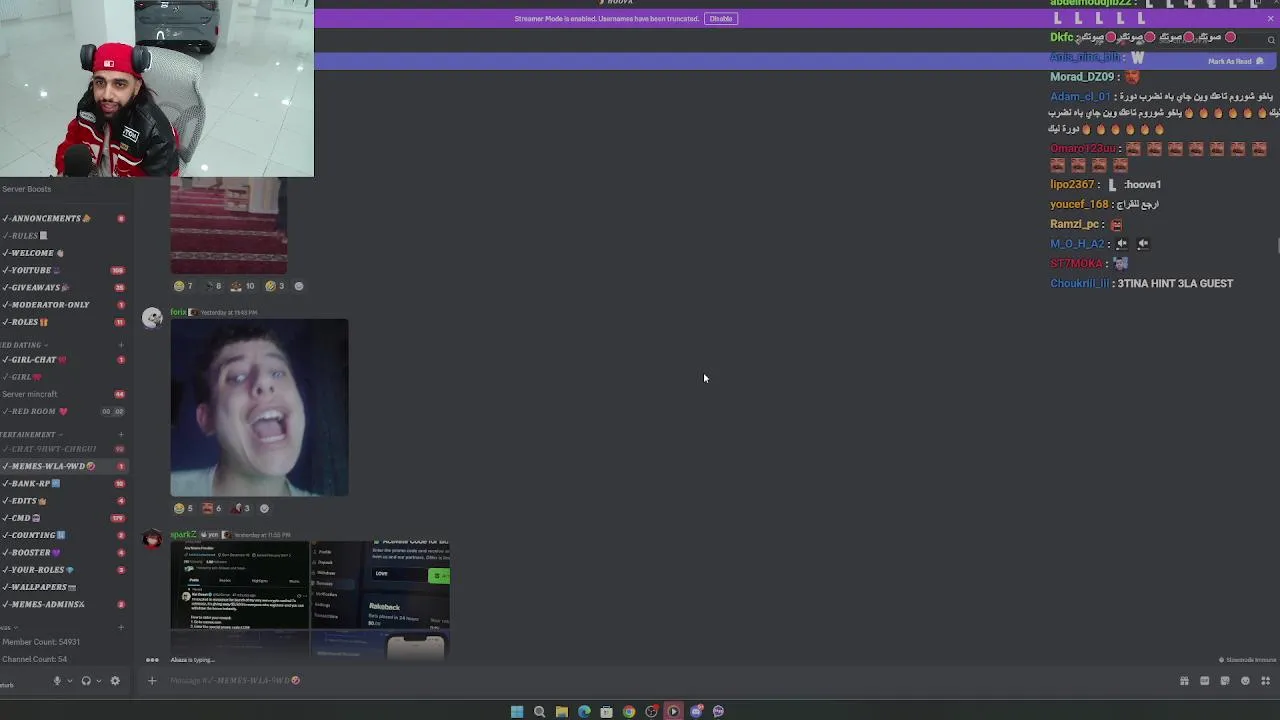Disable Streamer Mode
Image resolution: width=1280 pixels, height=720 pixels.
721,19
